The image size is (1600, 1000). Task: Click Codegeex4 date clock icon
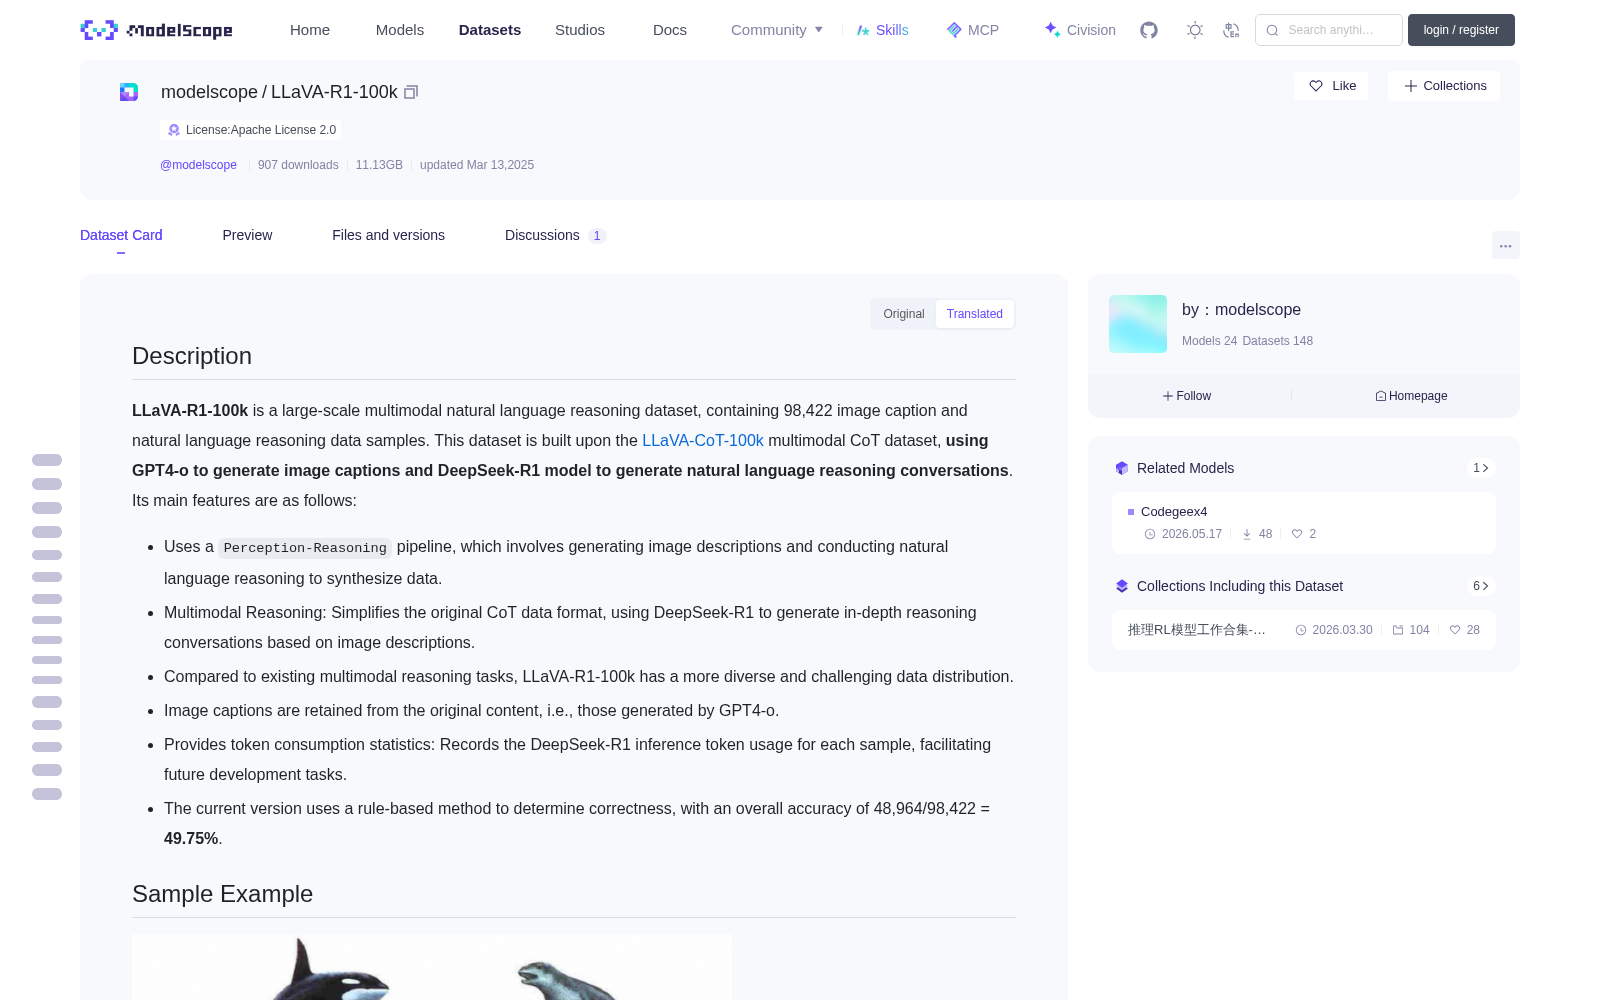coord(1150,534)
